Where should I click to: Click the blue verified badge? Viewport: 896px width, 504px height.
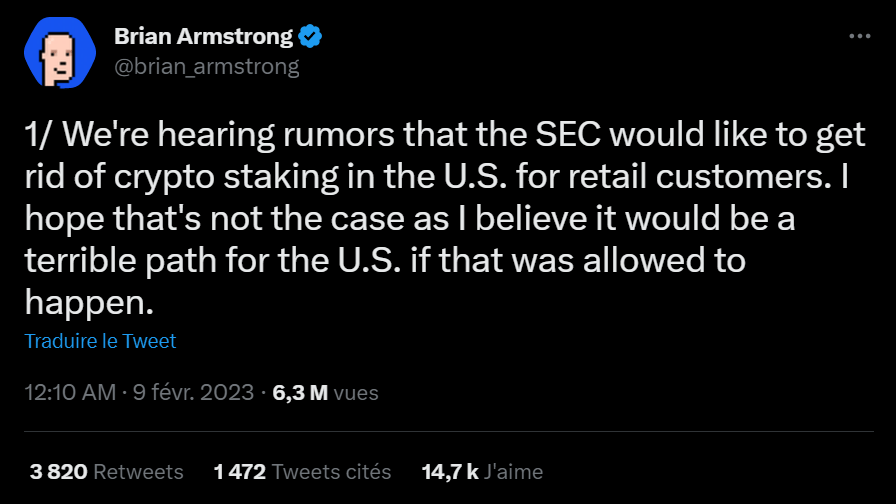(x=311, y=37)
